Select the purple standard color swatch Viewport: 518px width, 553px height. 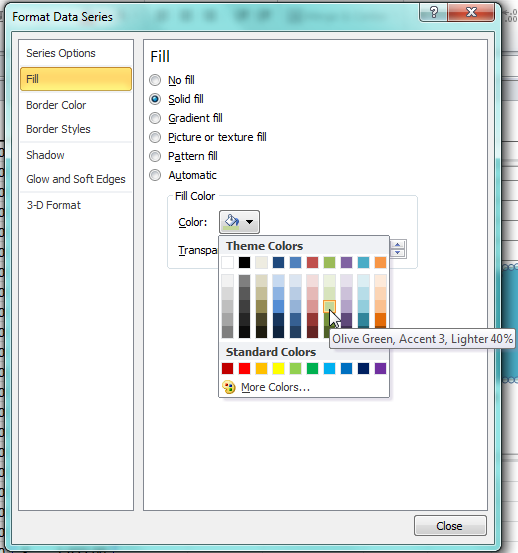pos(380,369)
